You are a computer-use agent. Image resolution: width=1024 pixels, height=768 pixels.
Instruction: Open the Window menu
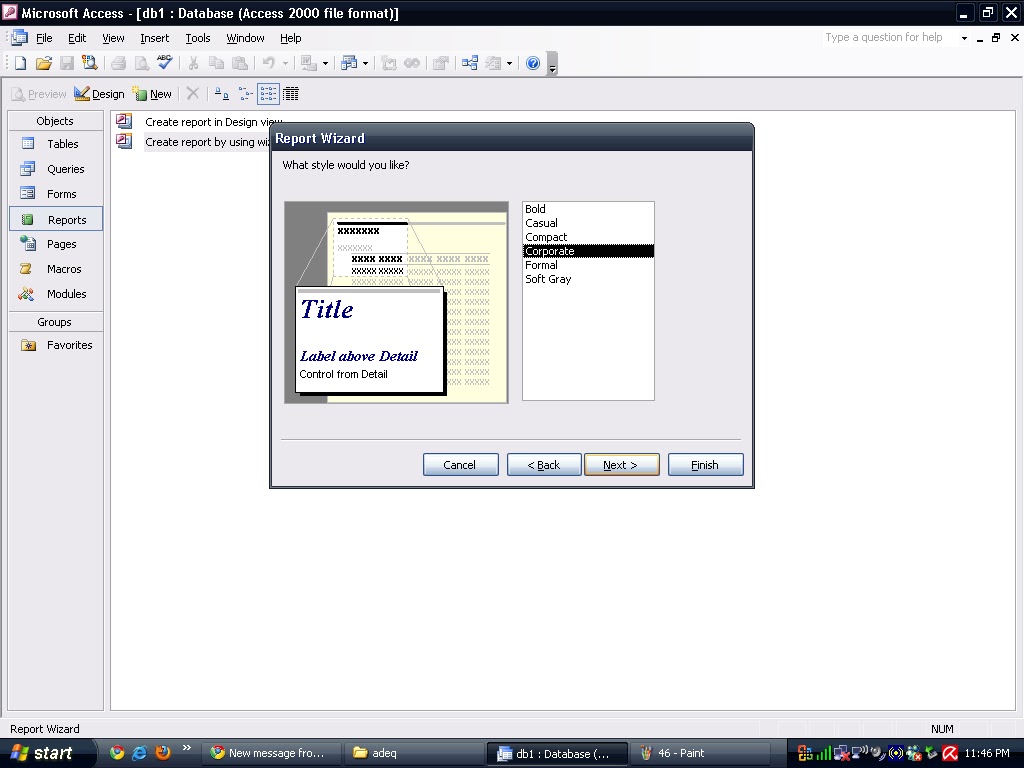245,38
